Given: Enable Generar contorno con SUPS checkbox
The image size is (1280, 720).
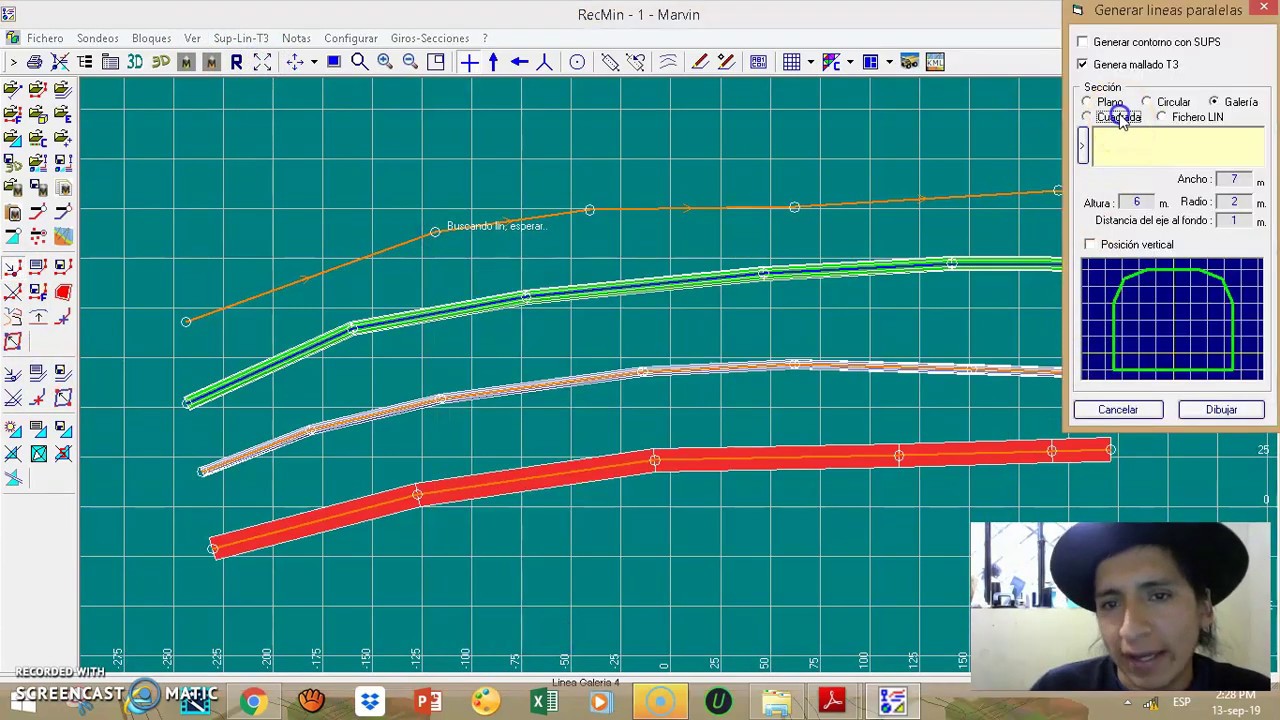Looking at the screenshot, I should click(x=1082, y=42).
